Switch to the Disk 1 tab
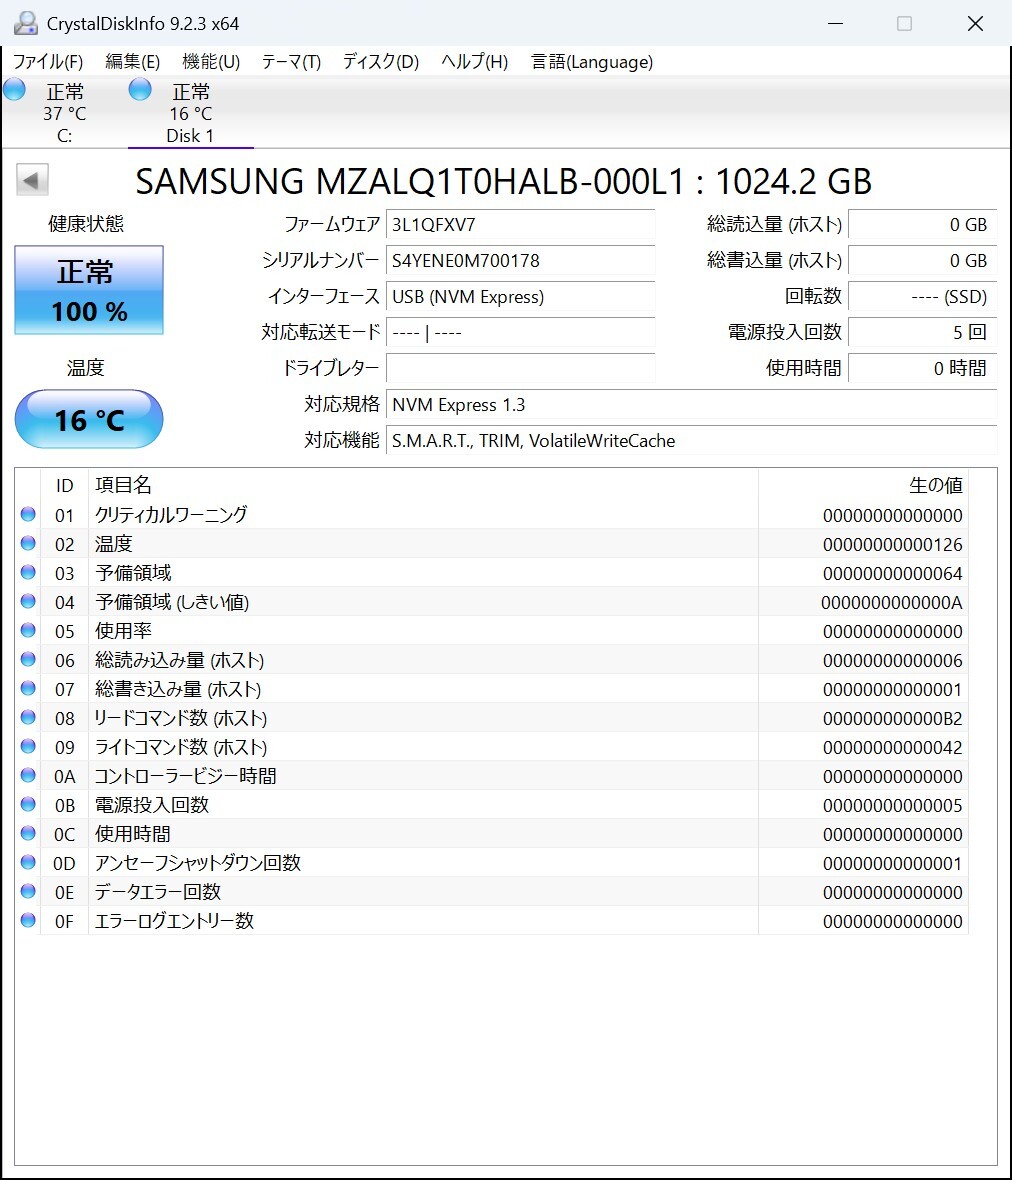The width and height of the screenshot is (1012, 1180). pos(189,110)
